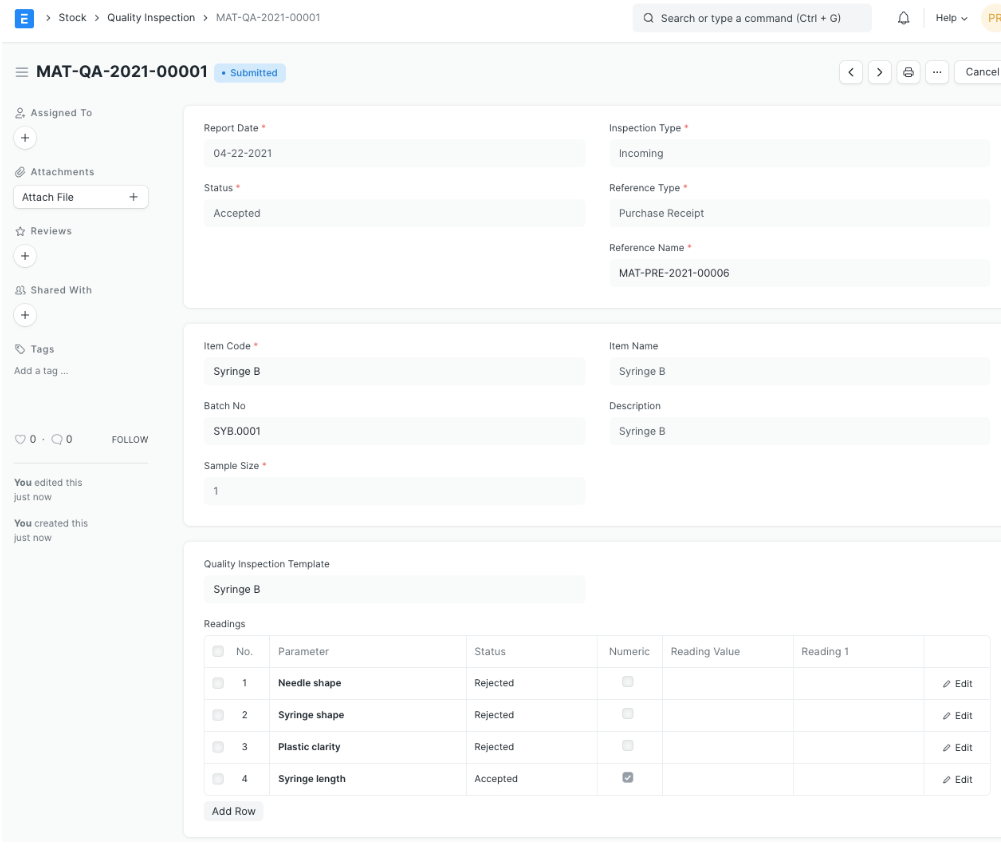Toggle select-all checkbox in Readings header
The height and width of the screenshot is (854, 1001).
pyautogui.click(x=218, y=651)
